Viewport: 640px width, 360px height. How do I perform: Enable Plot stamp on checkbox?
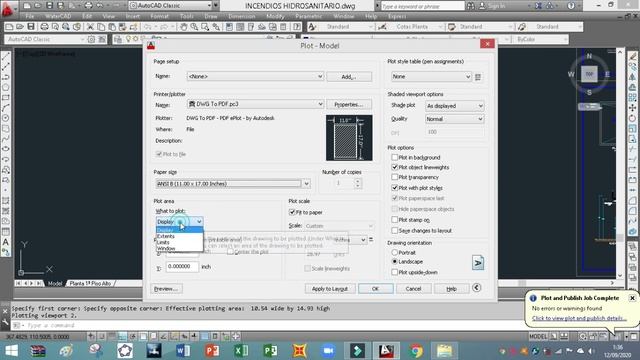tap(394, 220)
